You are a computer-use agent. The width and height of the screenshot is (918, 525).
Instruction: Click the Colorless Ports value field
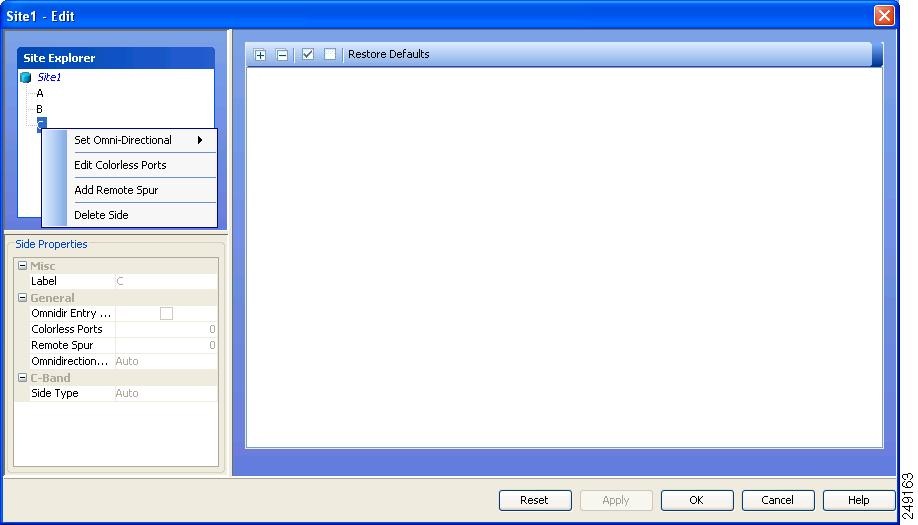click(x=166, y=330)
